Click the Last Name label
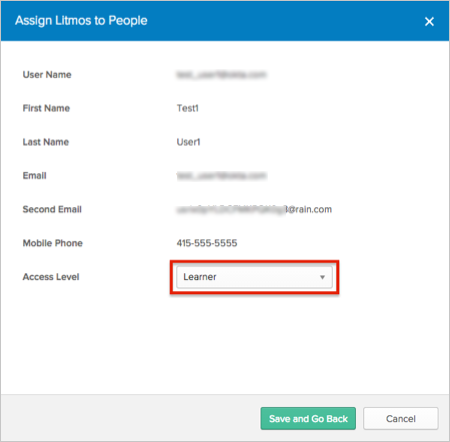The height and width of the screenshot is (442, 450). [46, 142]
